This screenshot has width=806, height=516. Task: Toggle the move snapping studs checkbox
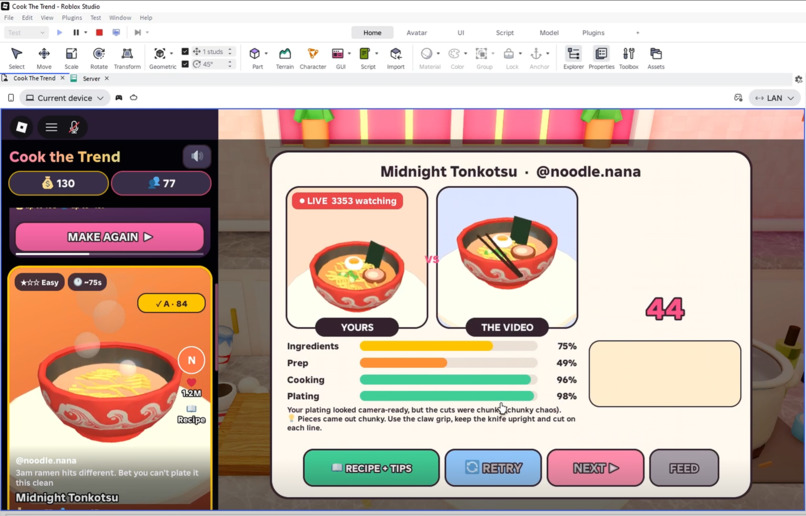pos(185,51)
